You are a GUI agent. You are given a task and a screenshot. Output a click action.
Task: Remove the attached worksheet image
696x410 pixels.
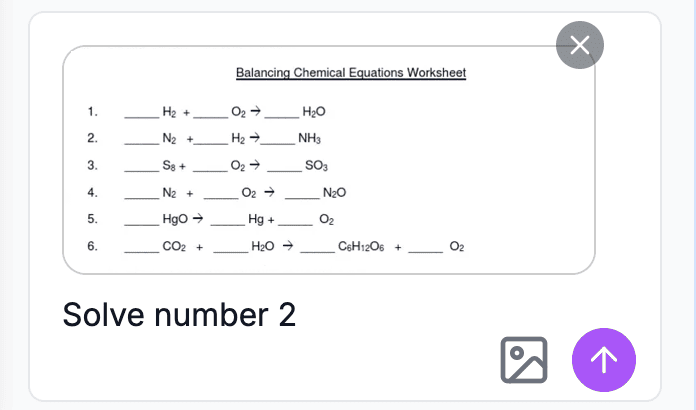tap(579, 44)
